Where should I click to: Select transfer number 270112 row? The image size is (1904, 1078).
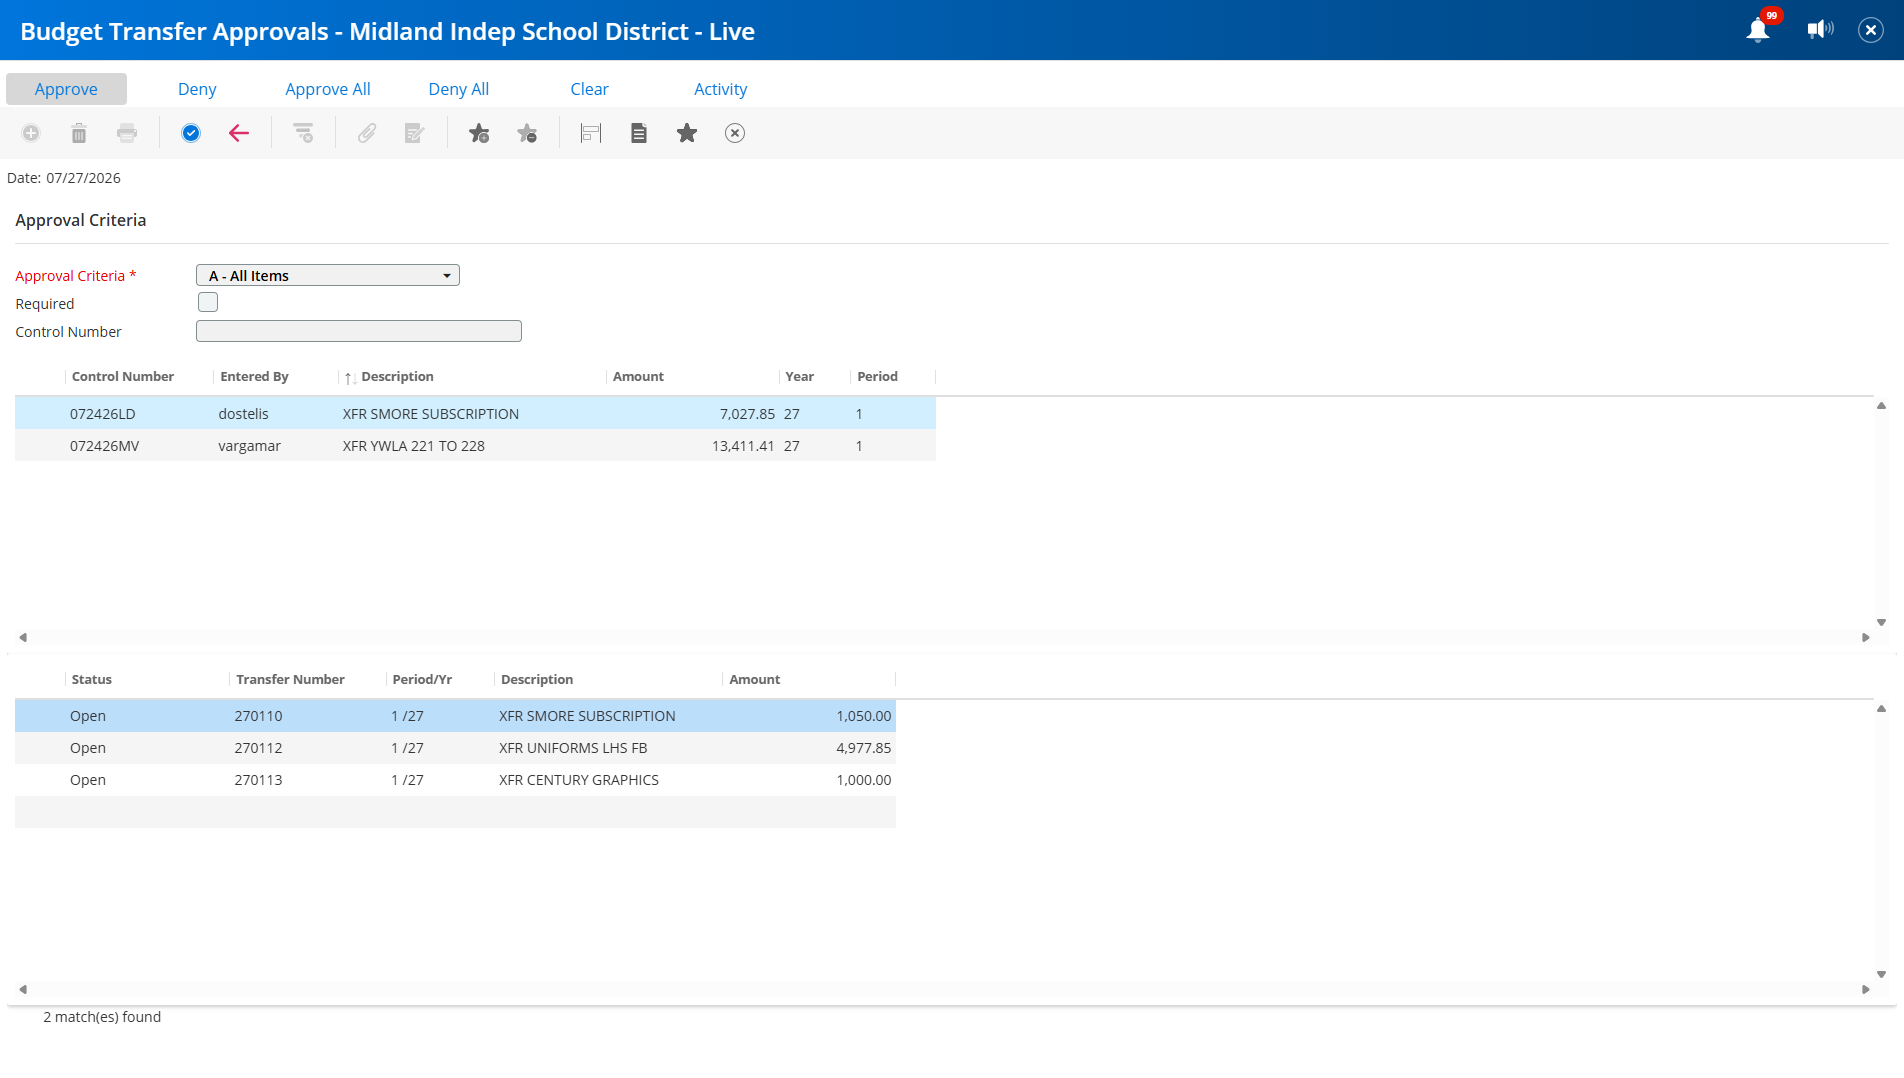(x=455, y=748)
